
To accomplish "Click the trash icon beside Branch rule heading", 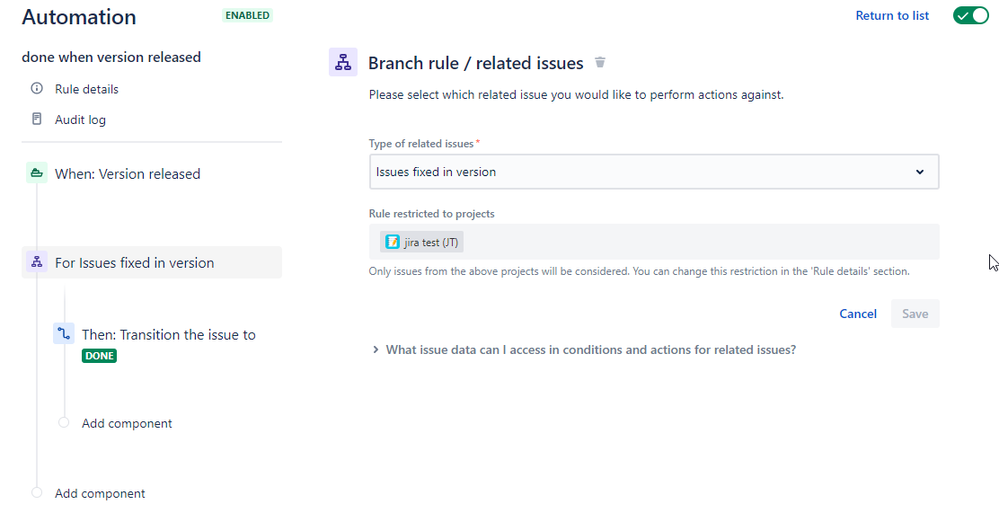I will [x=600, y=62].
